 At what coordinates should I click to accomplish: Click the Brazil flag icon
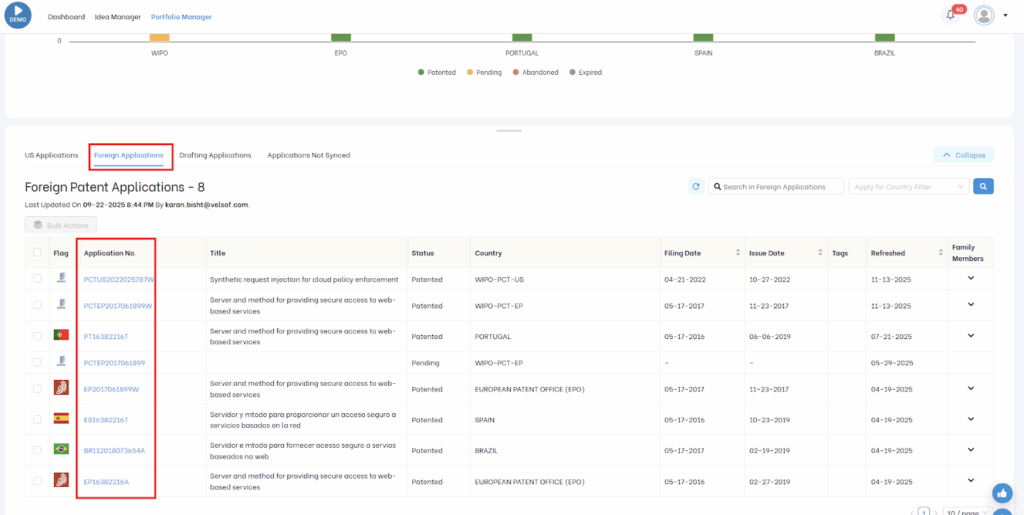coord(61,450)
